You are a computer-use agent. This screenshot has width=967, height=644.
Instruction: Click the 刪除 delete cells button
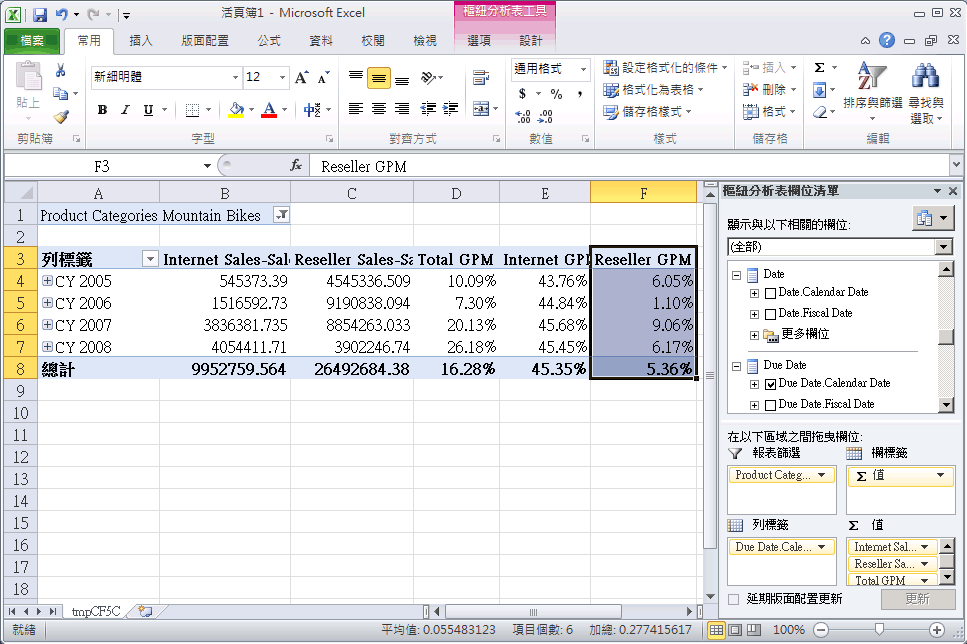pyautogui.click(x=770, y=90)
